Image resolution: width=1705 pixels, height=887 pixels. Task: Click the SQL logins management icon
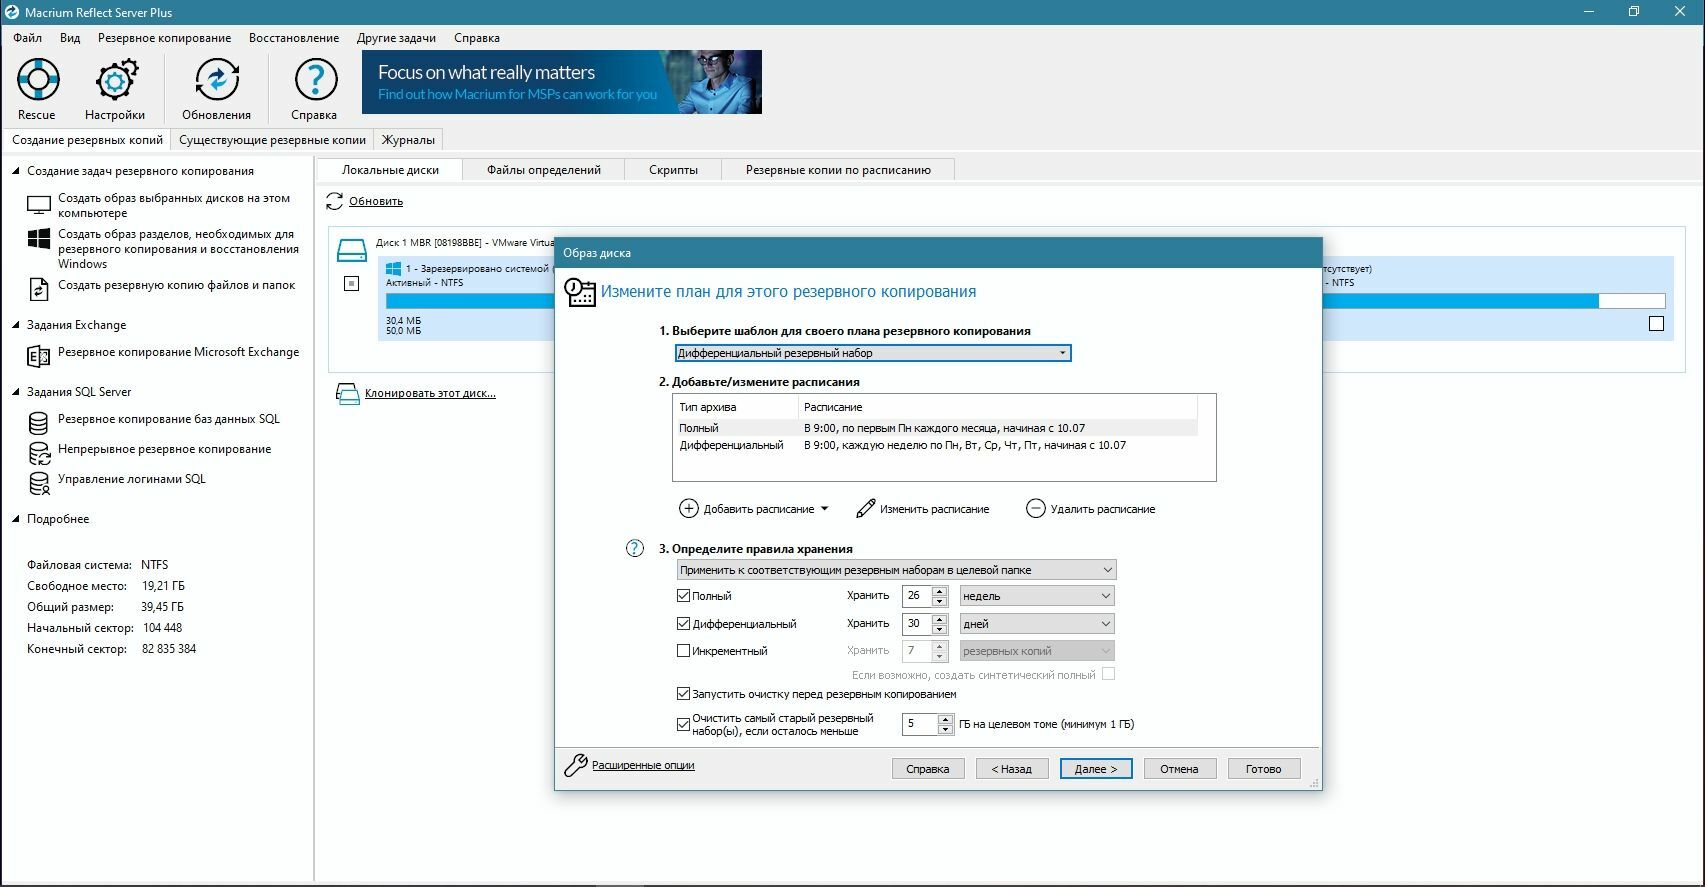pos(39,483)
